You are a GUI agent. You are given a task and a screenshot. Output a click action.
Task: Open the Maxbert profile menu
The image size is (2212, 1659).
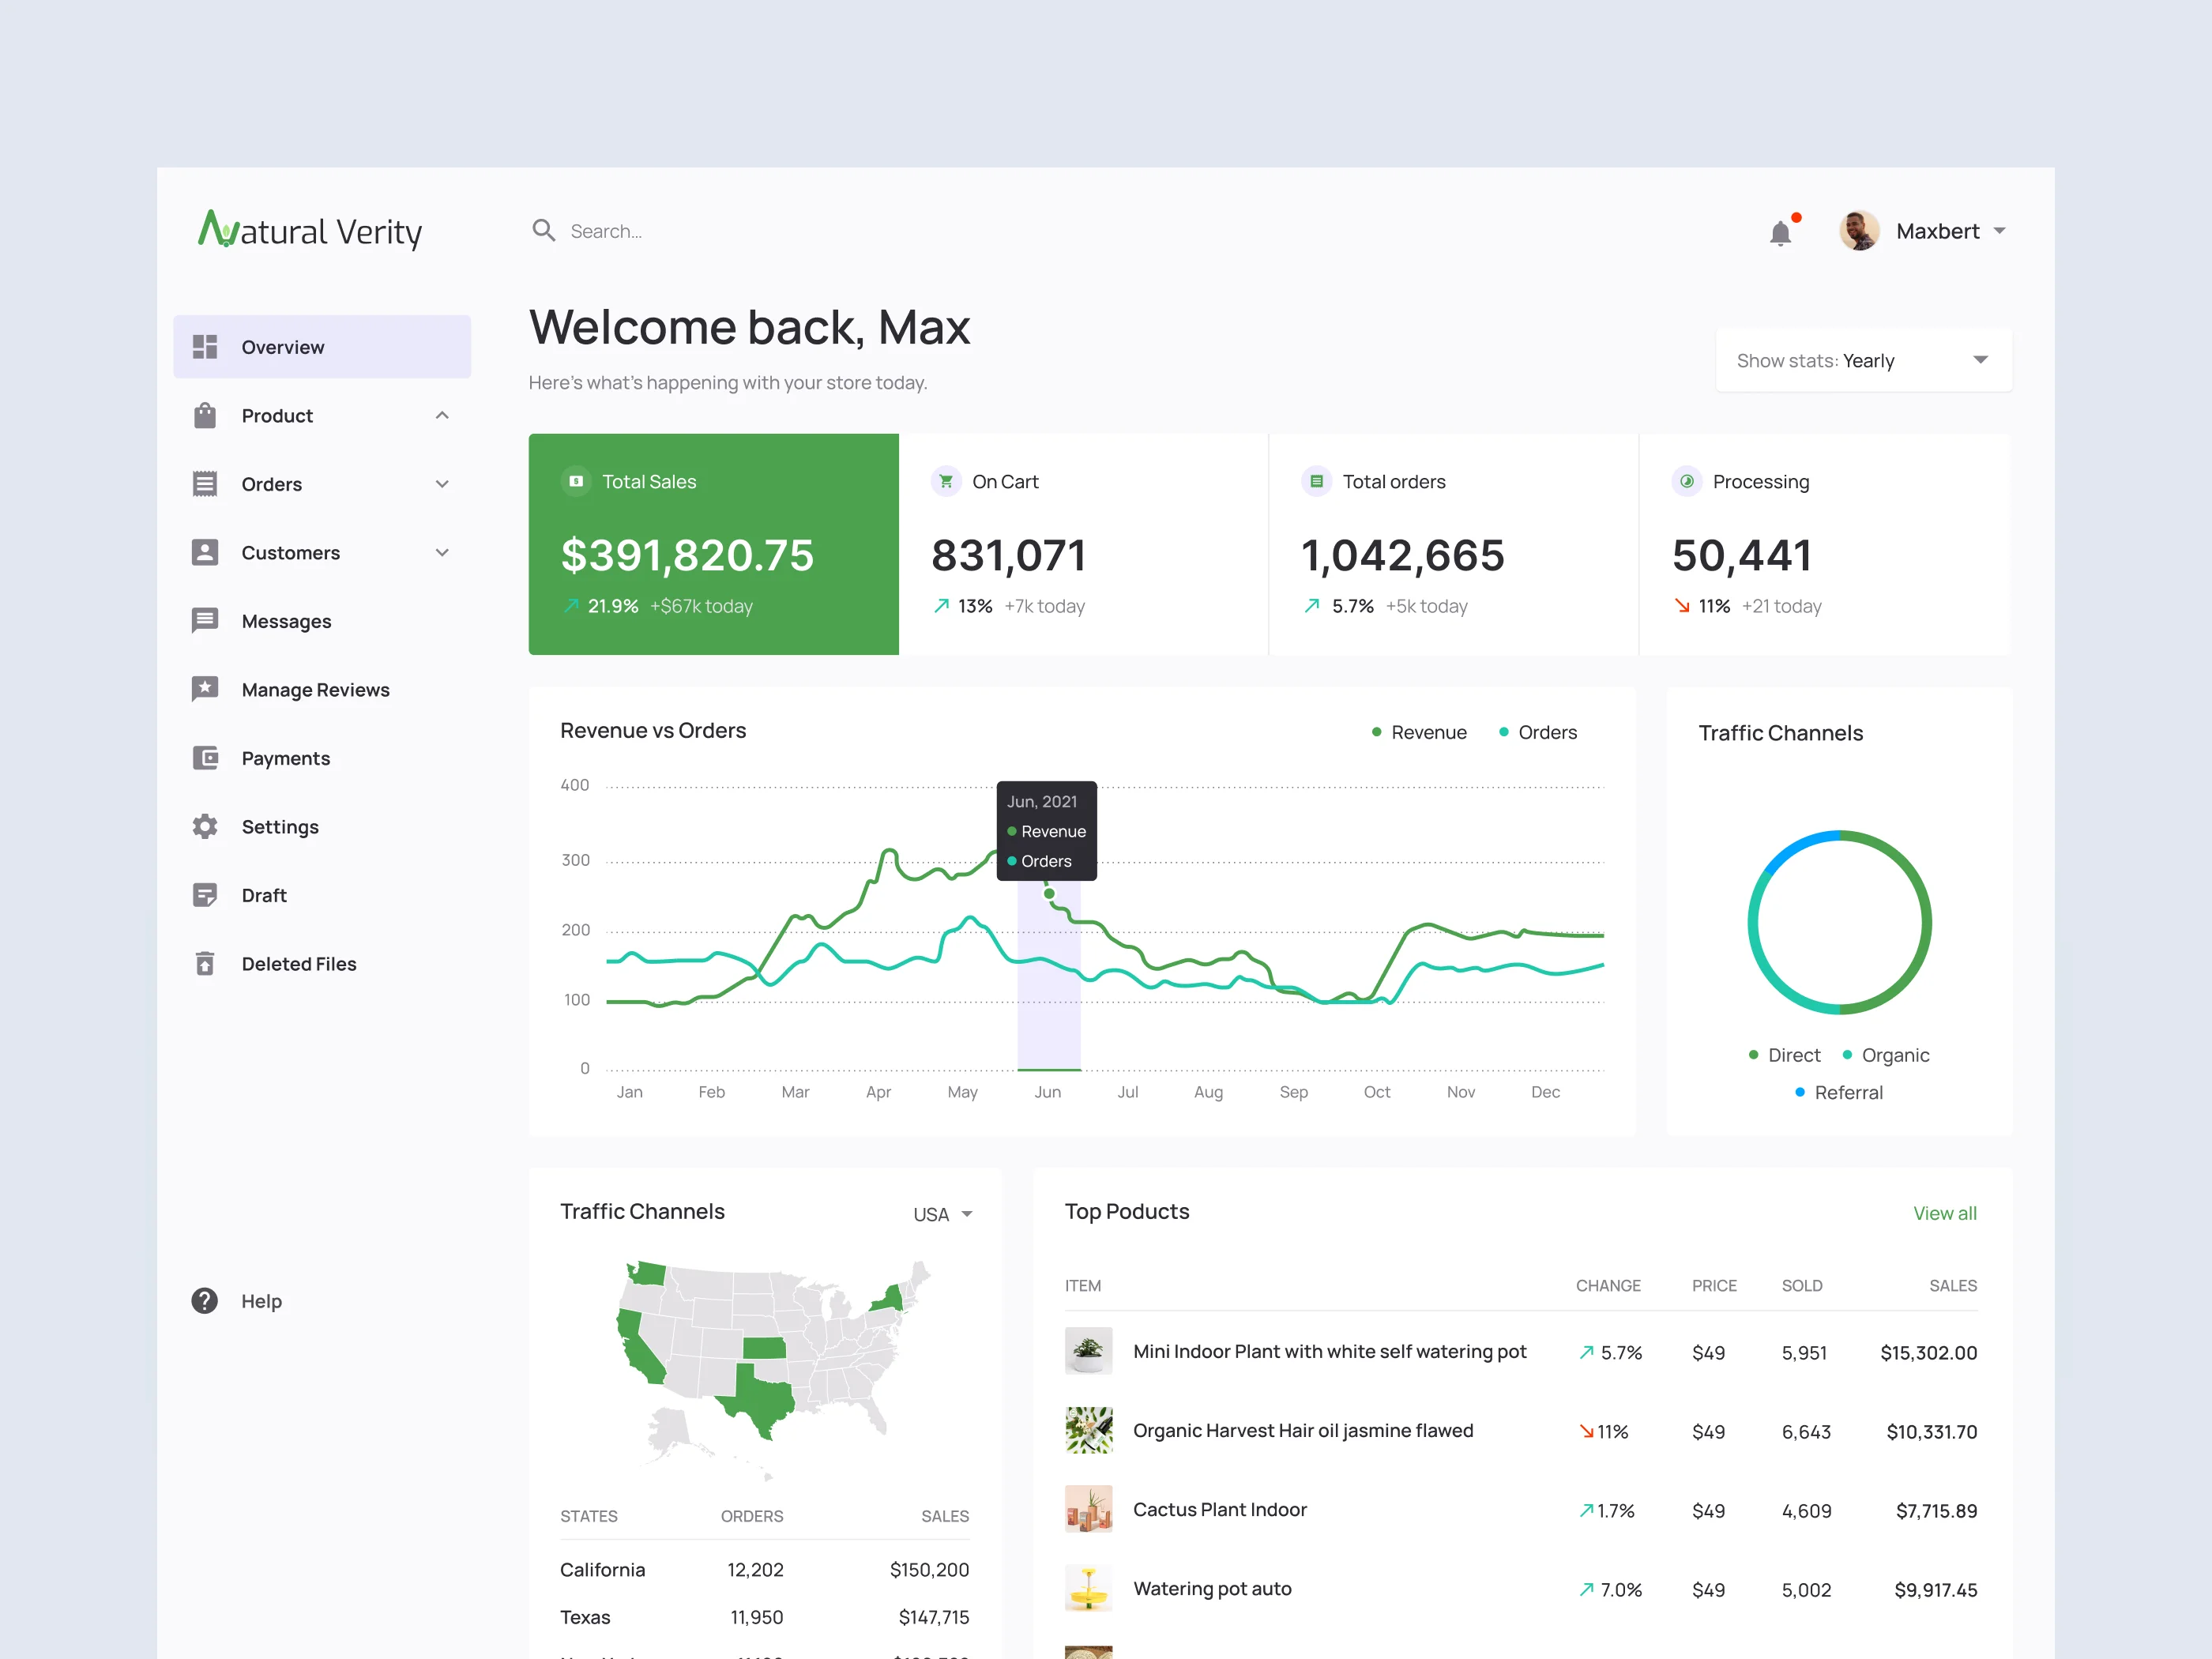(1923, 231)
